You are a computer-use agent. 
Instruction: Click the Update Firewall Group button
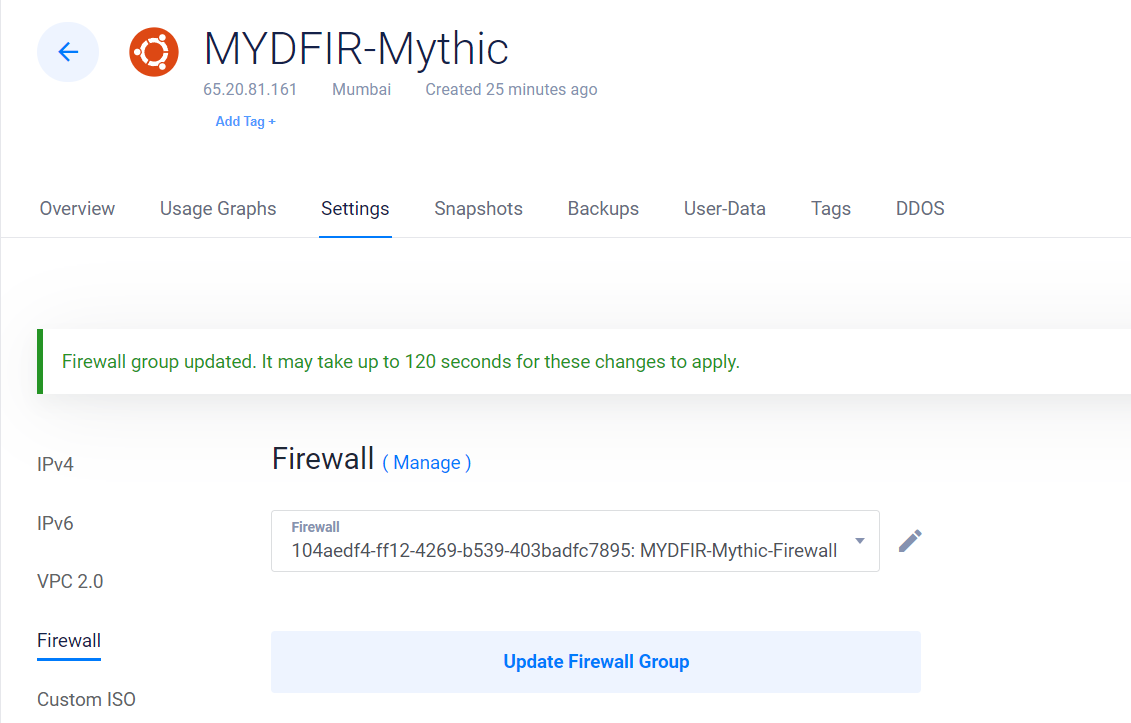(596, 662)
